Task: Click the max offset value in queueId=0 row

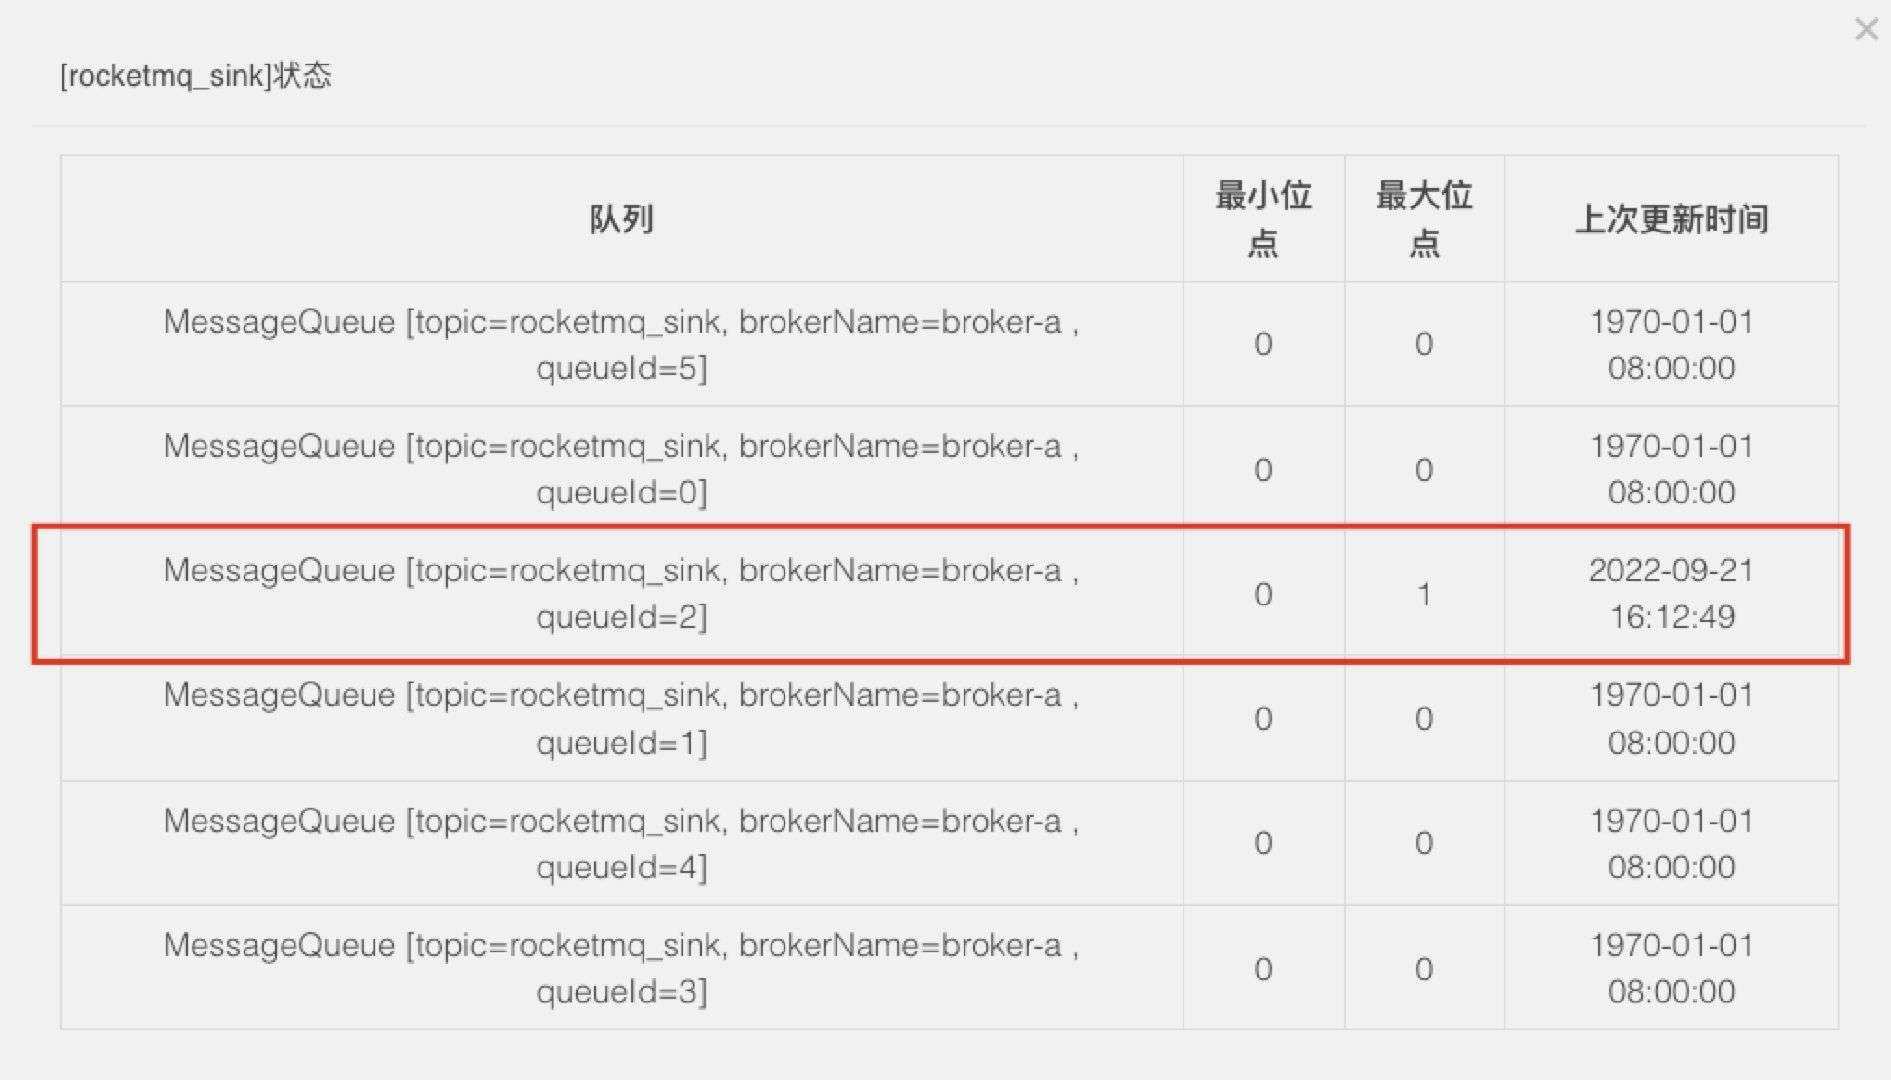Action: pyautogui.click(x=1424, y=469)
